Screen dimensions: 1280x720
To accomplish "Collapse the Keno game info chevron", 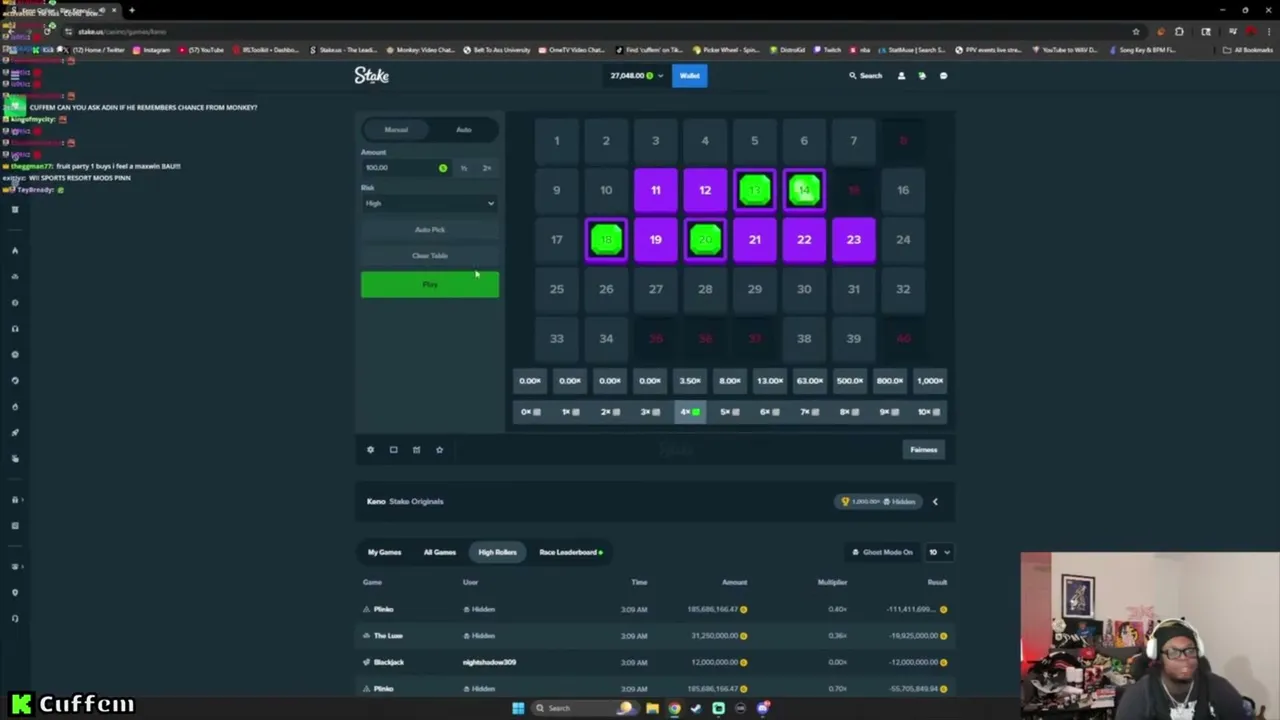I will coord(935,501).
